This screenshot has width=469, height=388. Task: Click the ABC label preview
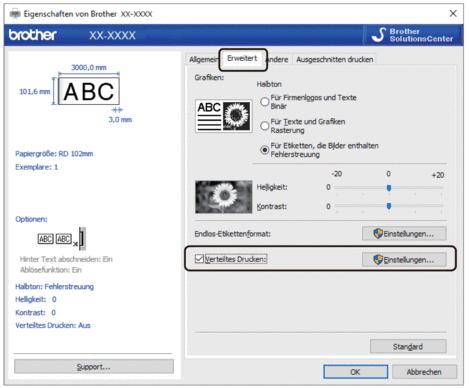89,91
